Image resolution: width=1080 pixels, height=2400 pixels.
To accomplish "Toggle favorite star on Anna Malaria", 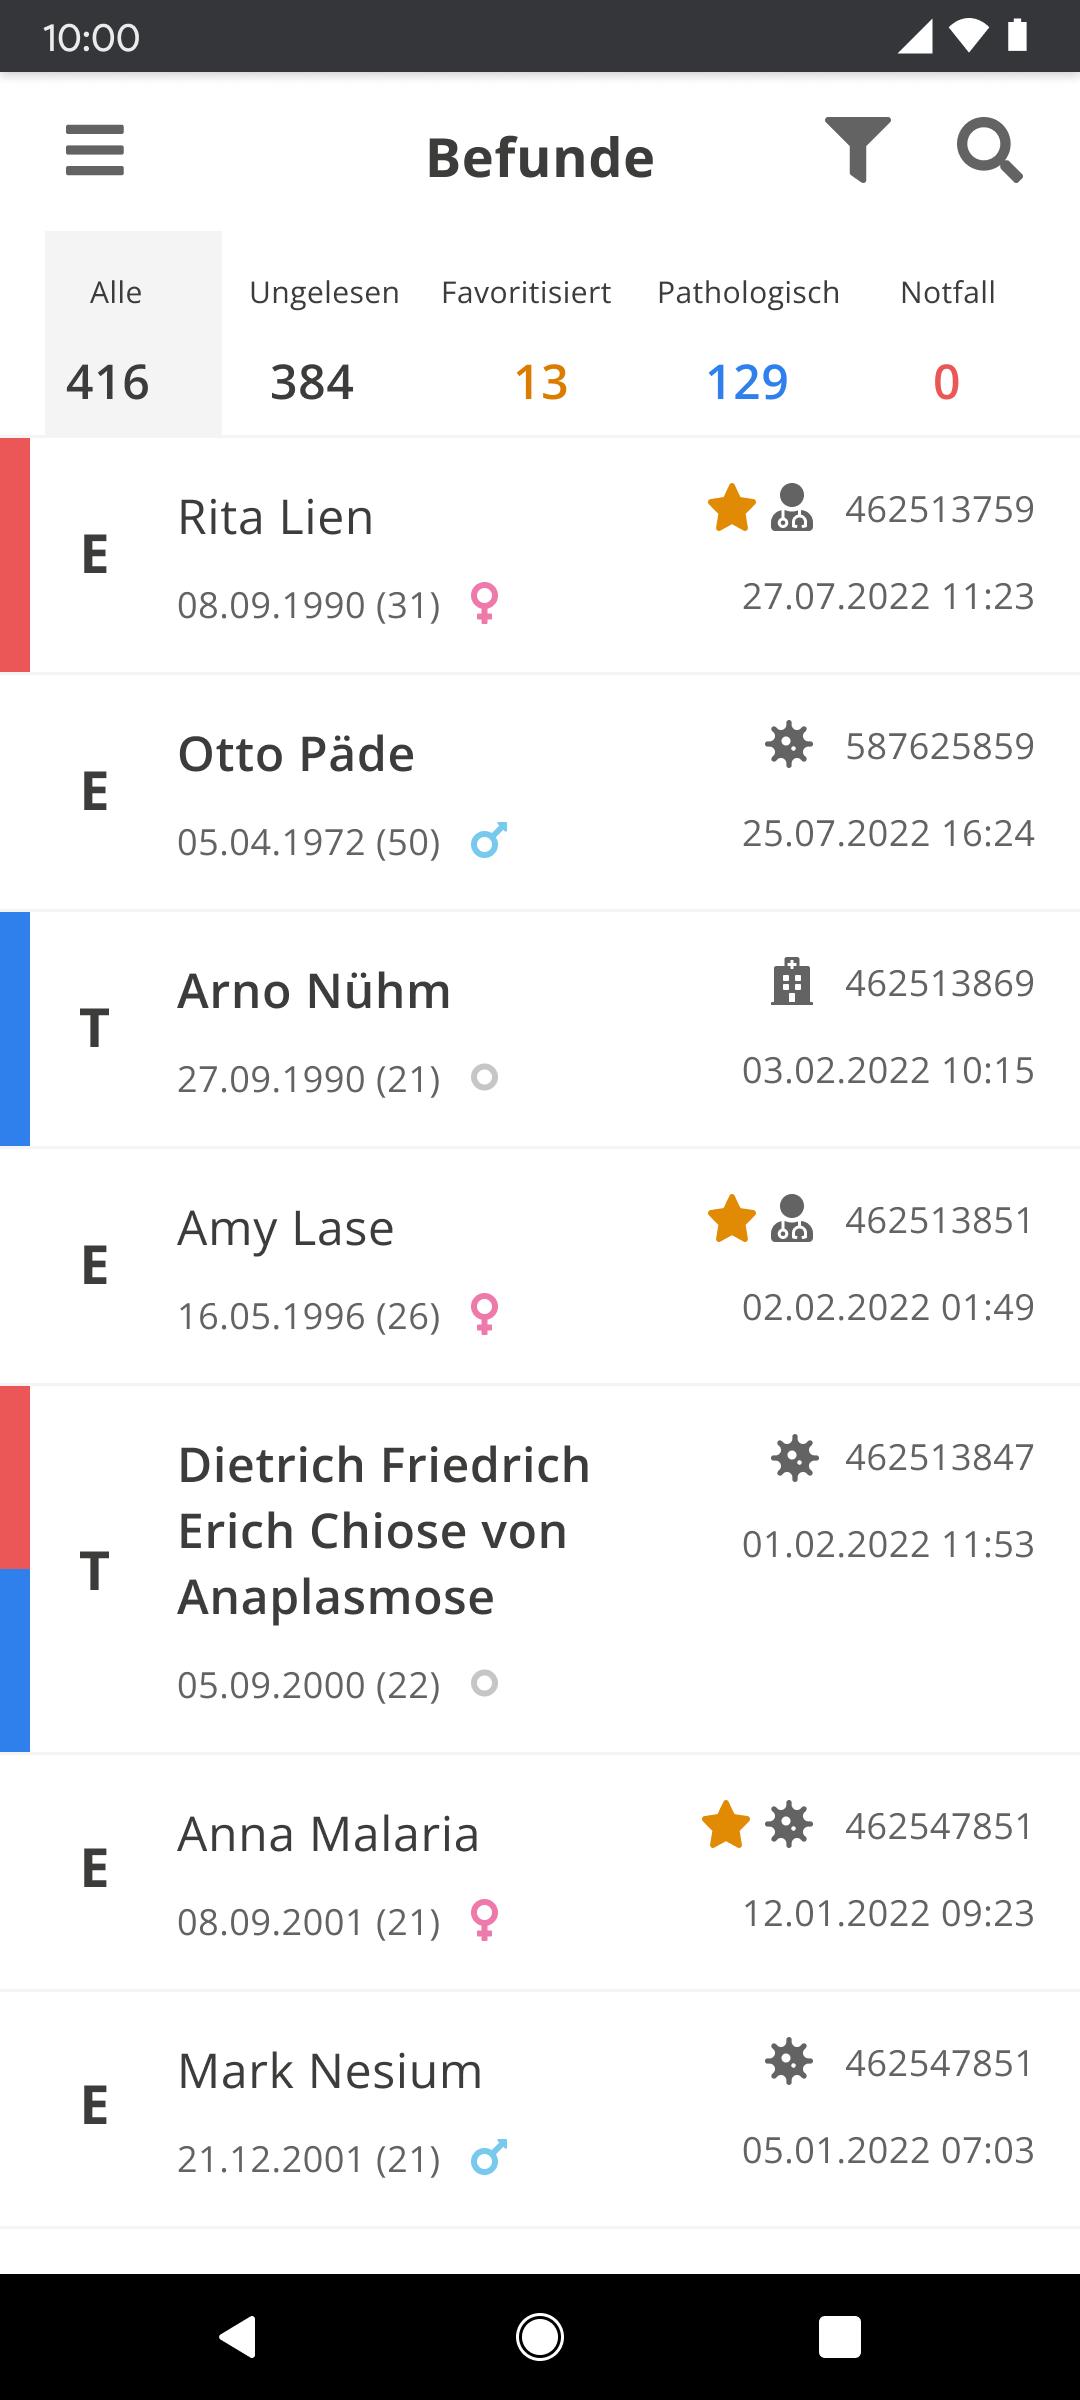I will pyautogui.click(x=726, y=1825).
